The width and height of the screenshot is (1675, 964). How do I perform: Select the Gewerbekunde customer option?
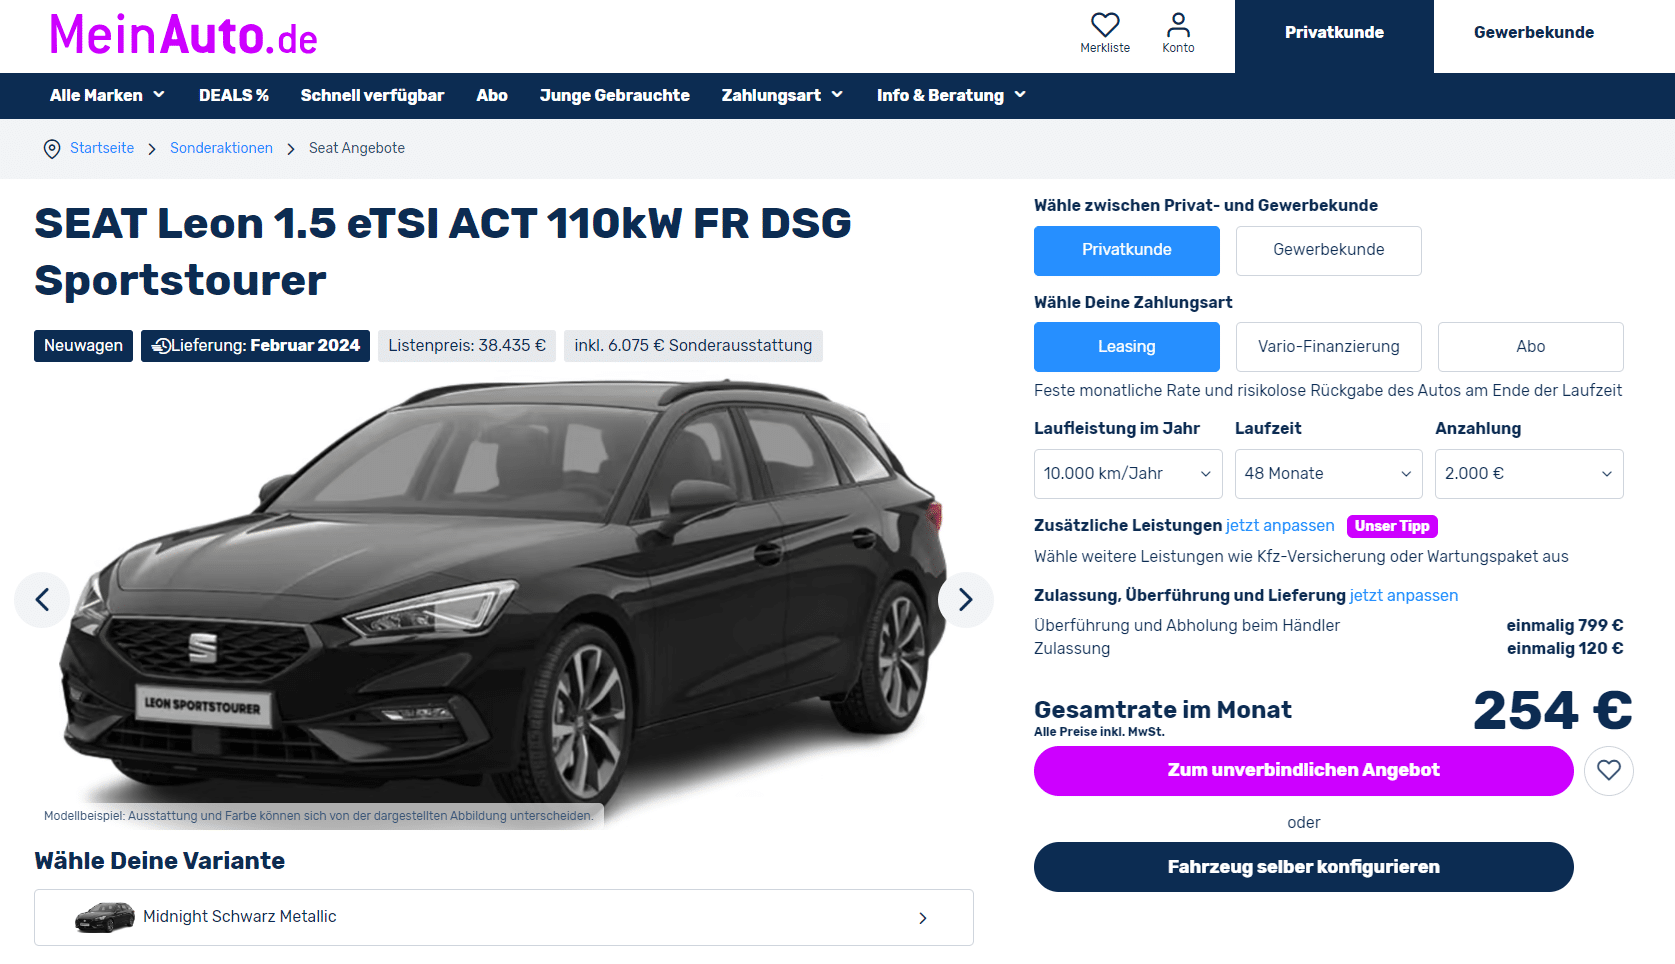pyautogui.click(x=1328, y=250)
